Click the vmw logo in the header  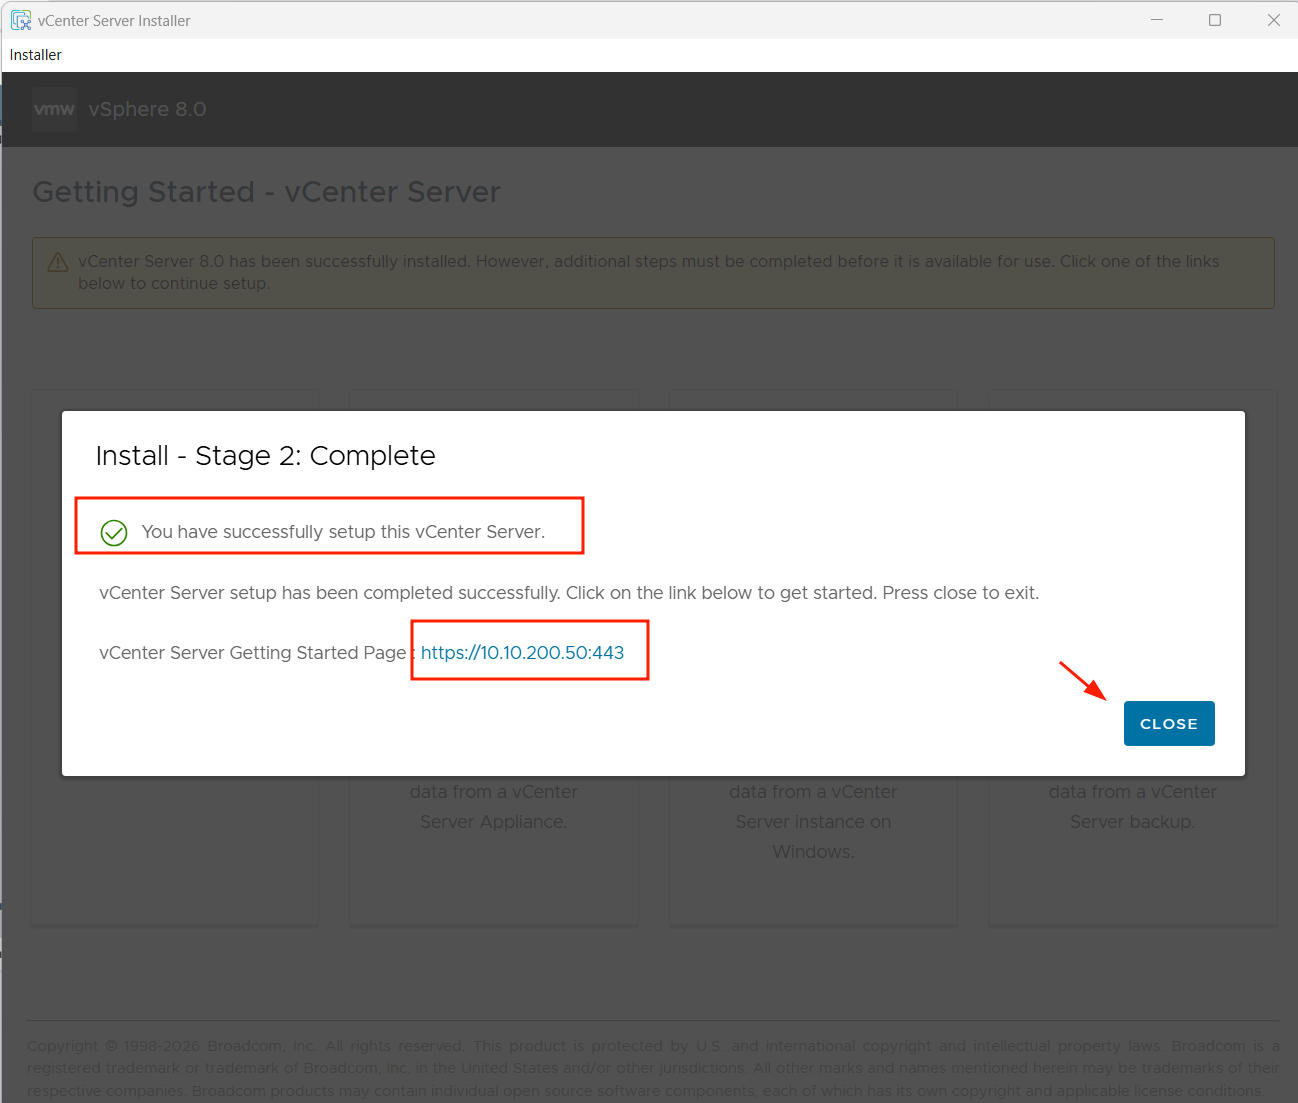[54, 109]
